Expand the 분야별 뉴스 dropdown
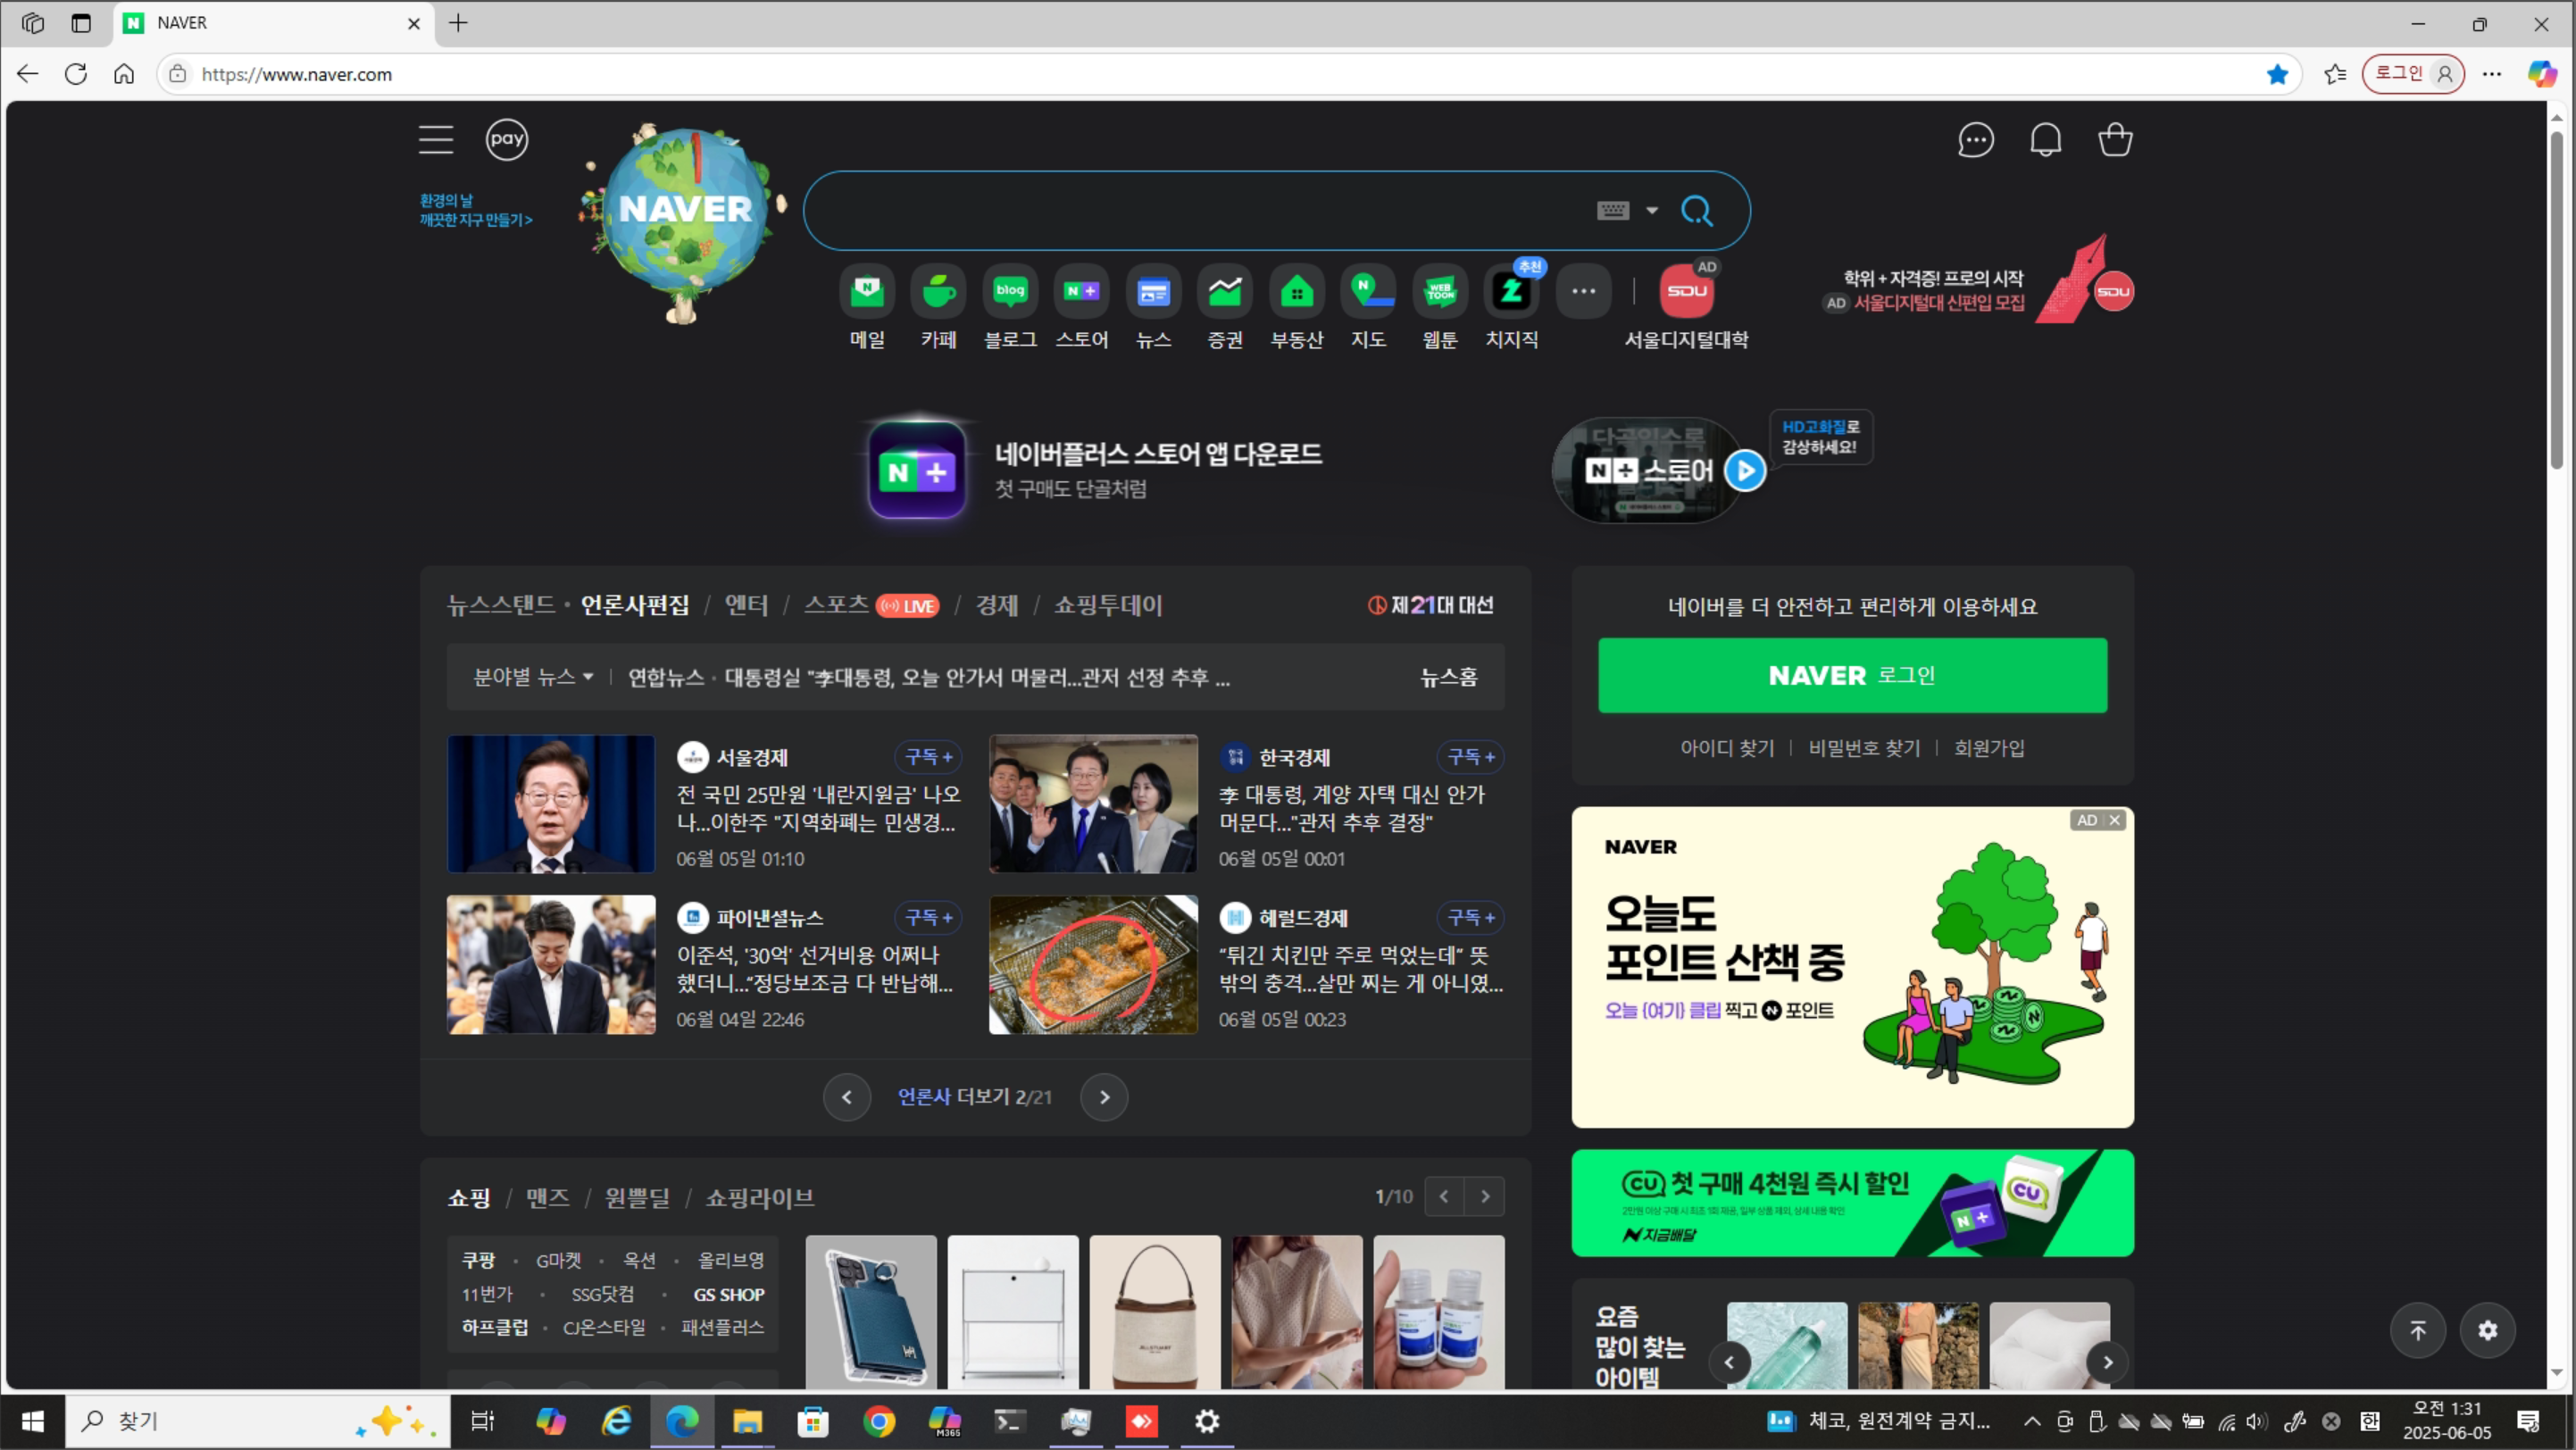The height and width of the screenshot is (1450, 2576). point(533,677)
